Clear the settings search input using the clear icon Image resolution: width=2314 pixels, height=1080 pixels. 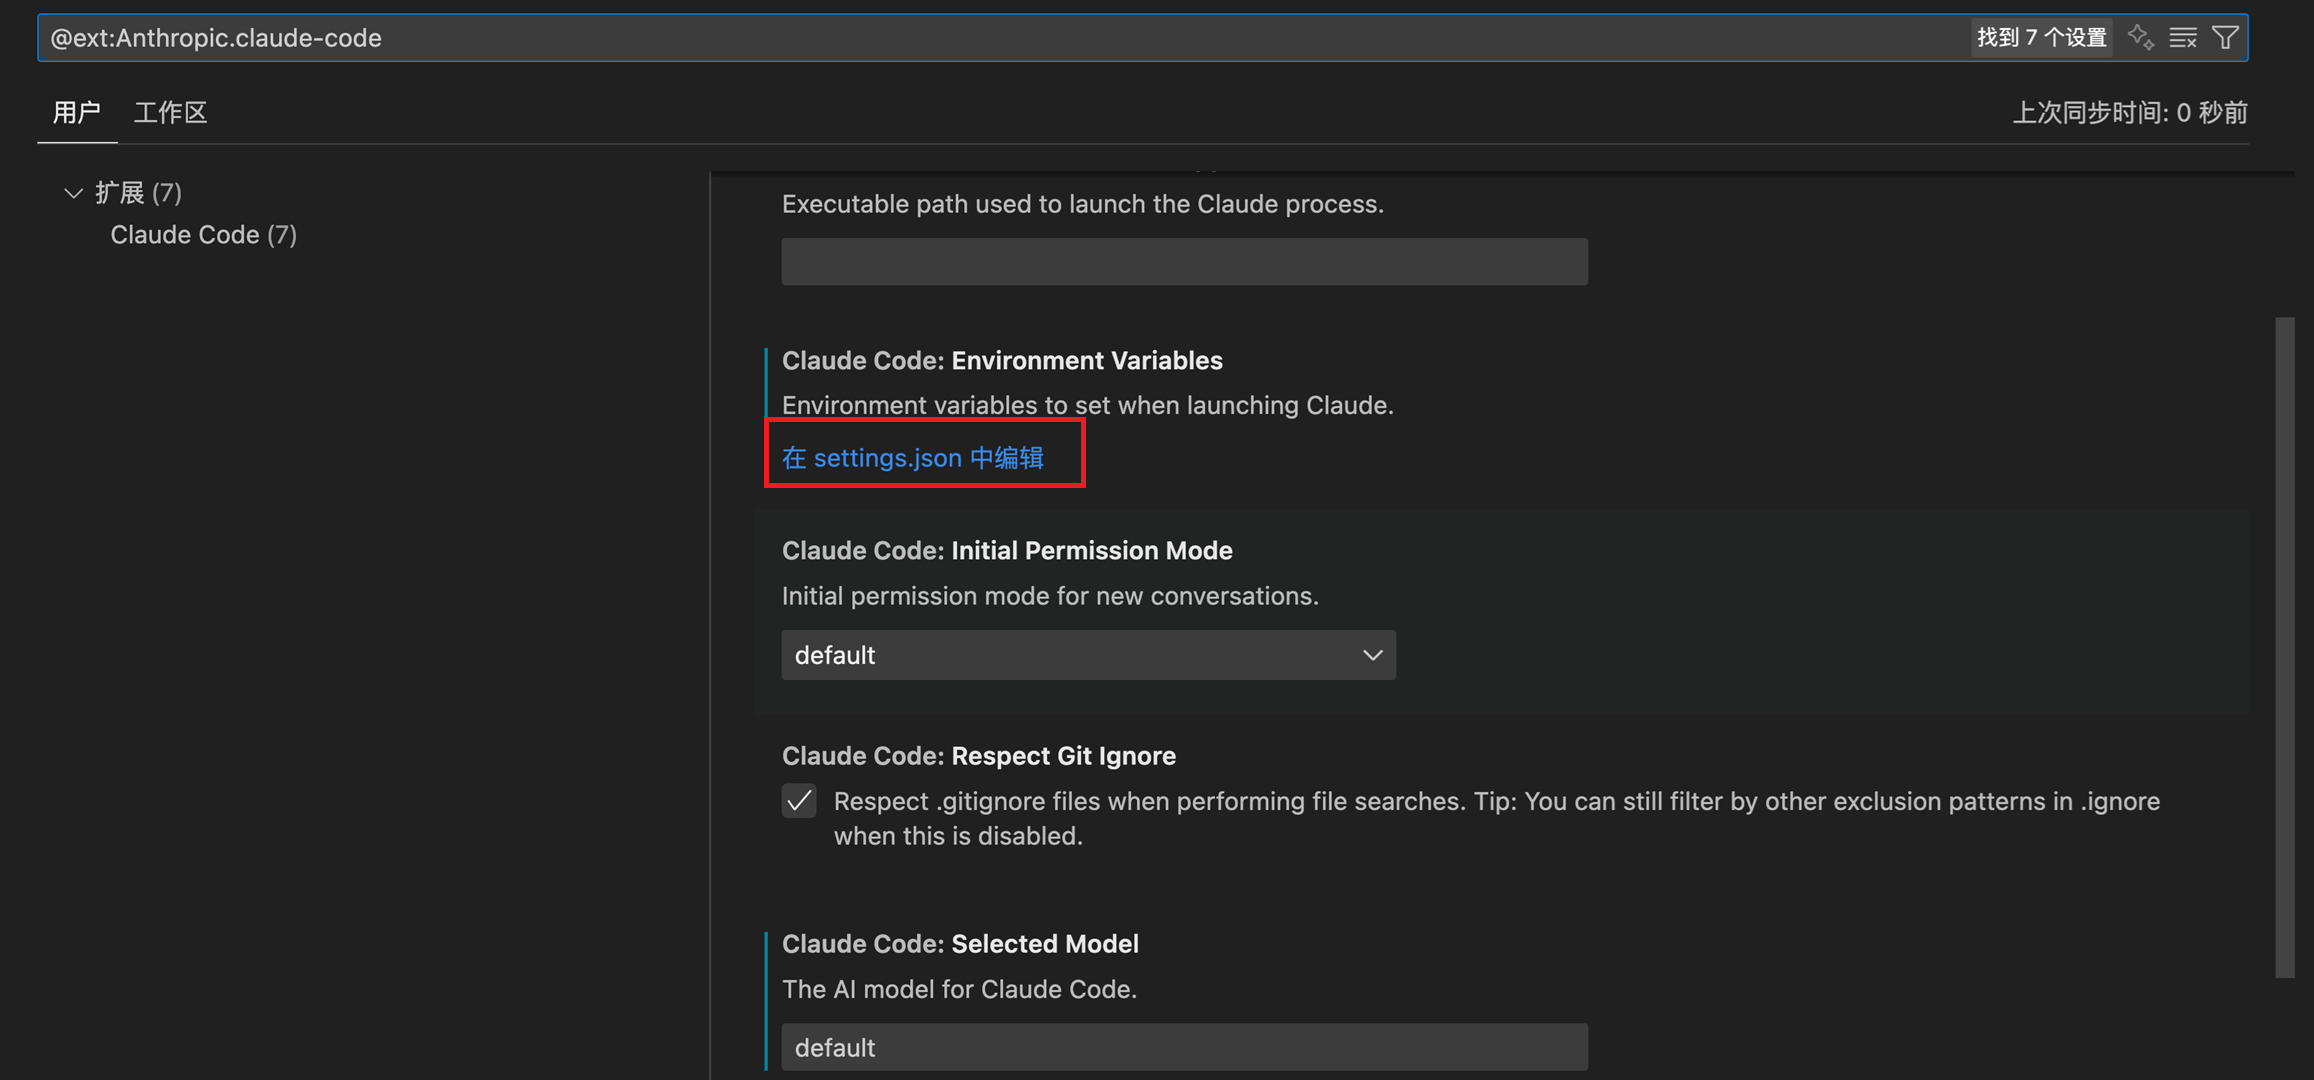click(2183, 36)
